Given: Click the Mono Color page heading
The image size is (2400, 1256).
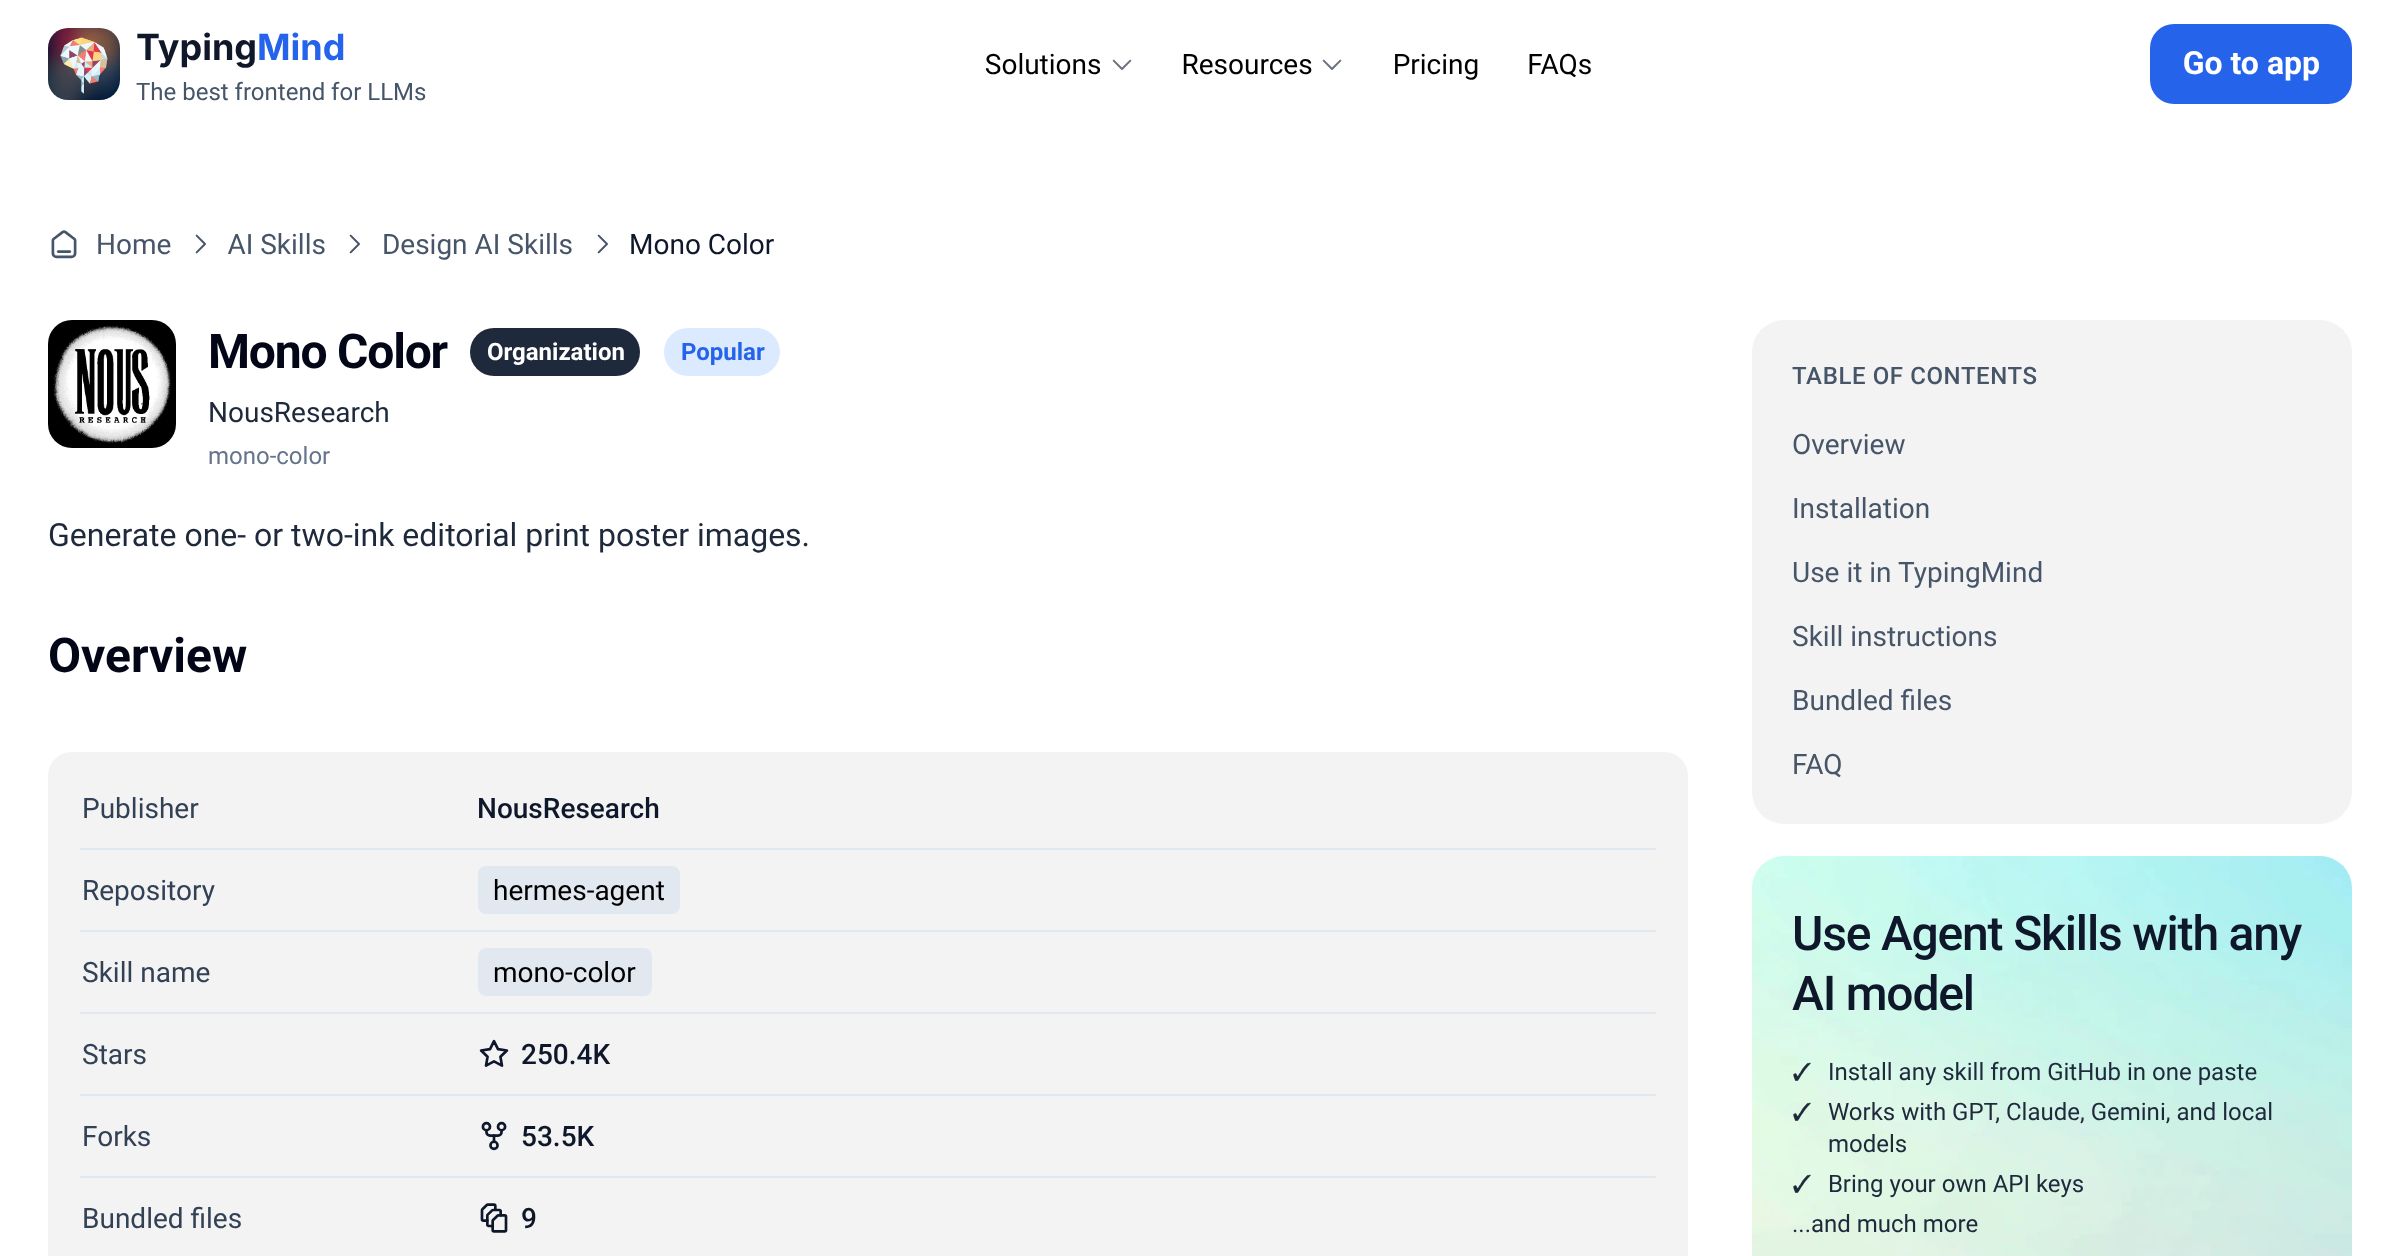Looking at the screenshot, I should click(x=327, y=352).
